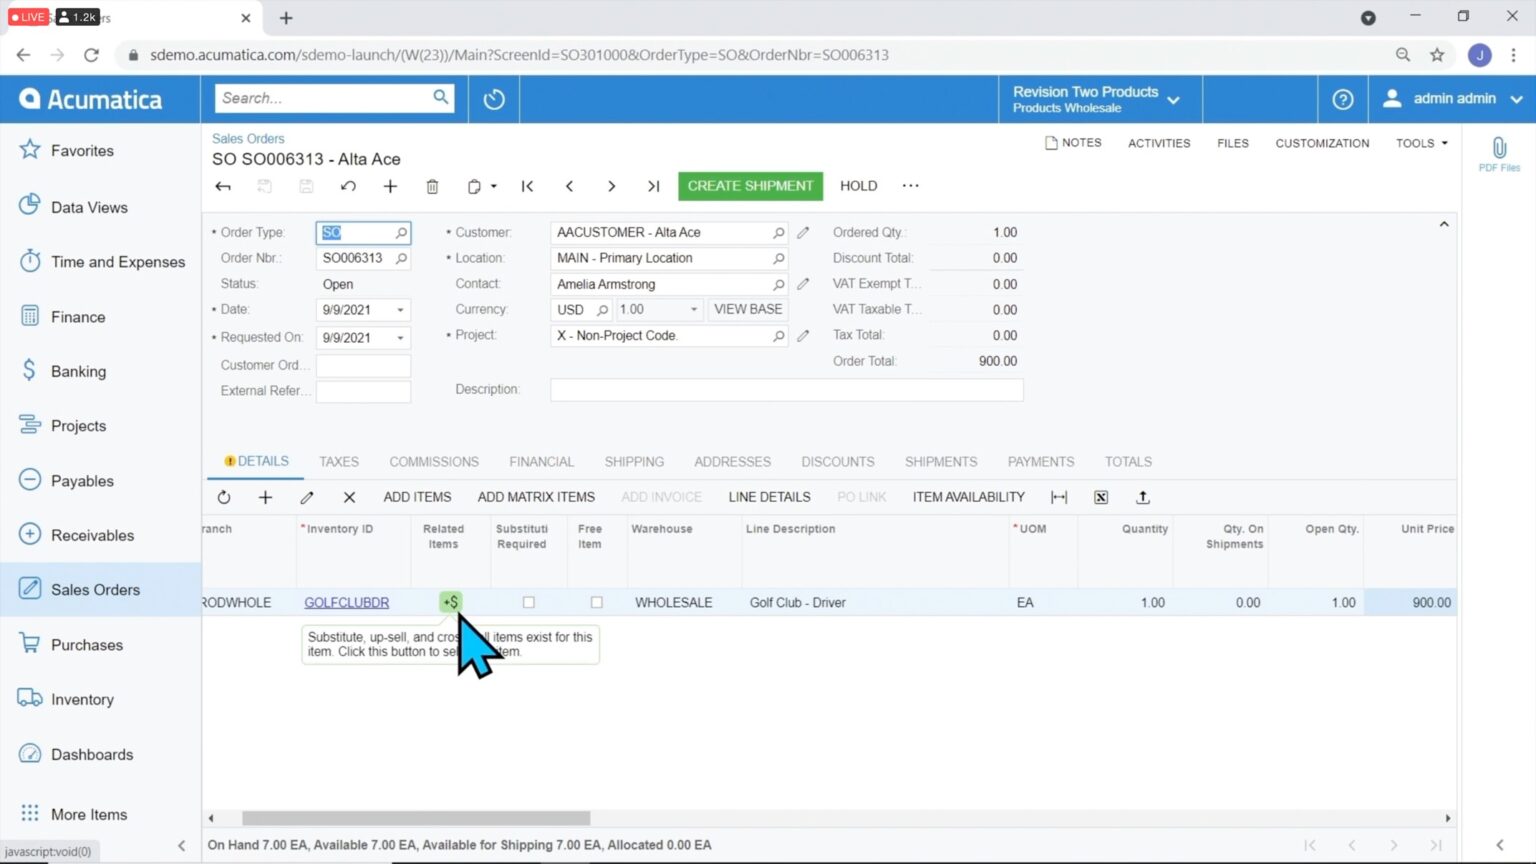The height and width of the screenshot is (864, 1536).
Task: Check the Substitution Required checkbox
Action: click(x=528, y=602)
